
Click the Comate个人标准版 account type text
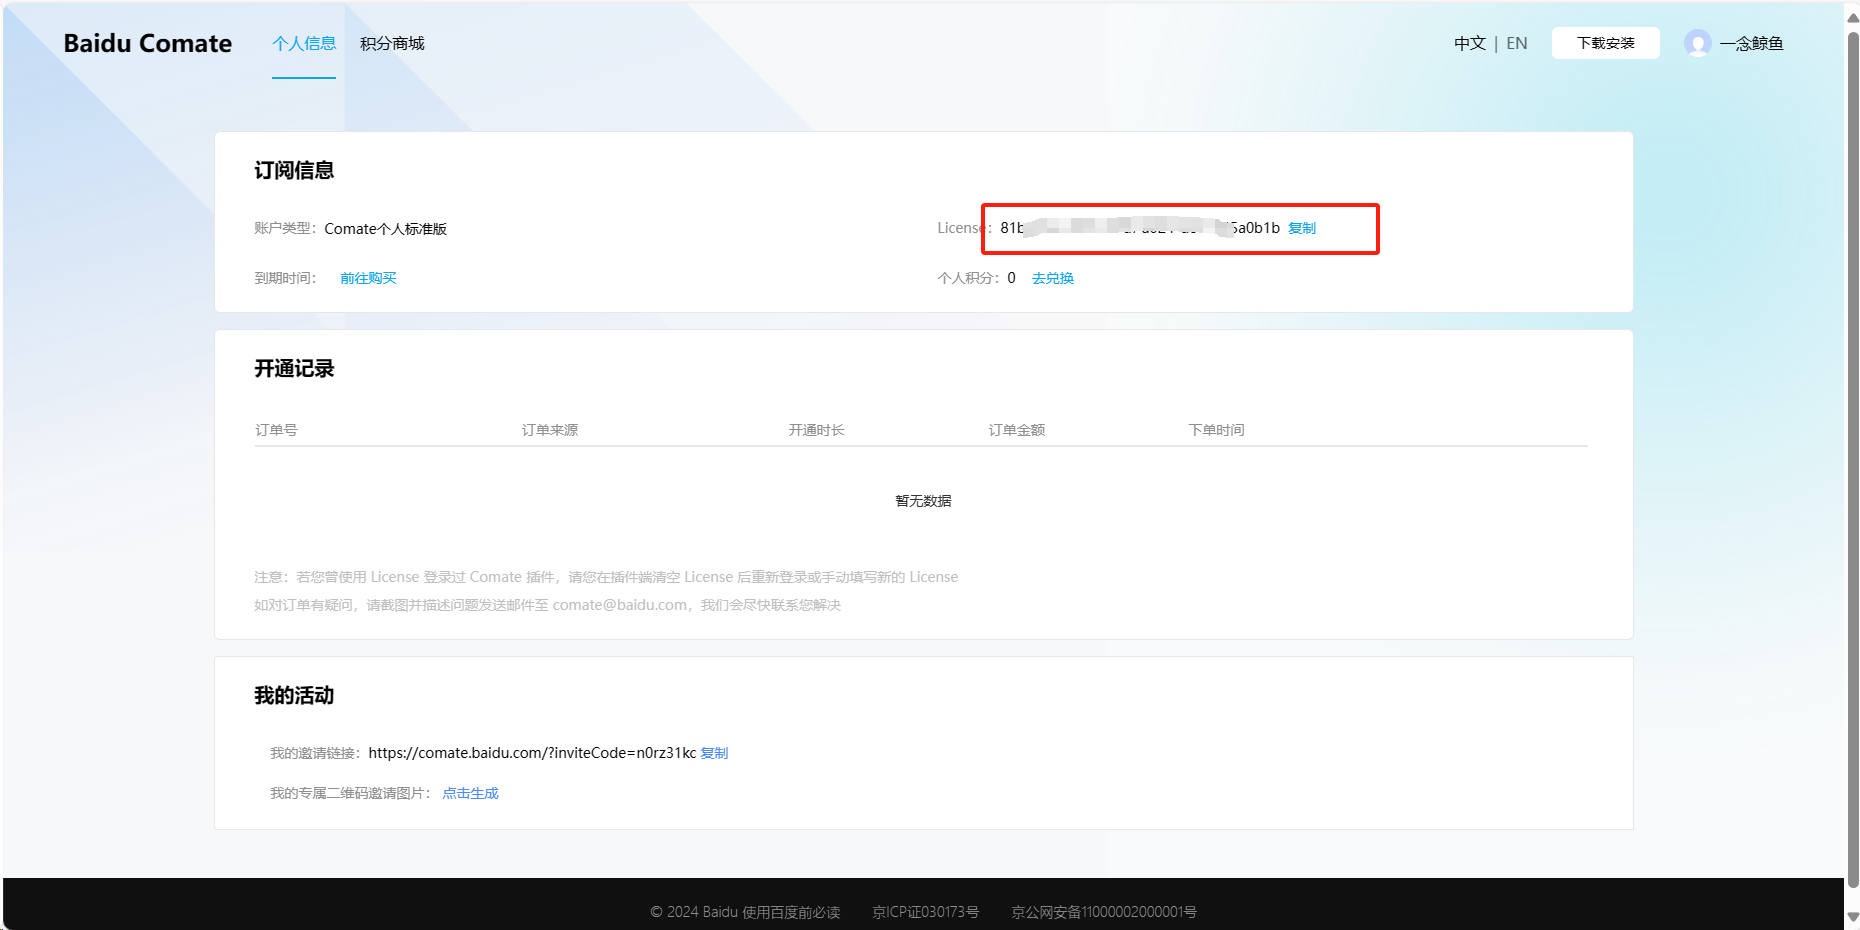click(x=385, y=229)
